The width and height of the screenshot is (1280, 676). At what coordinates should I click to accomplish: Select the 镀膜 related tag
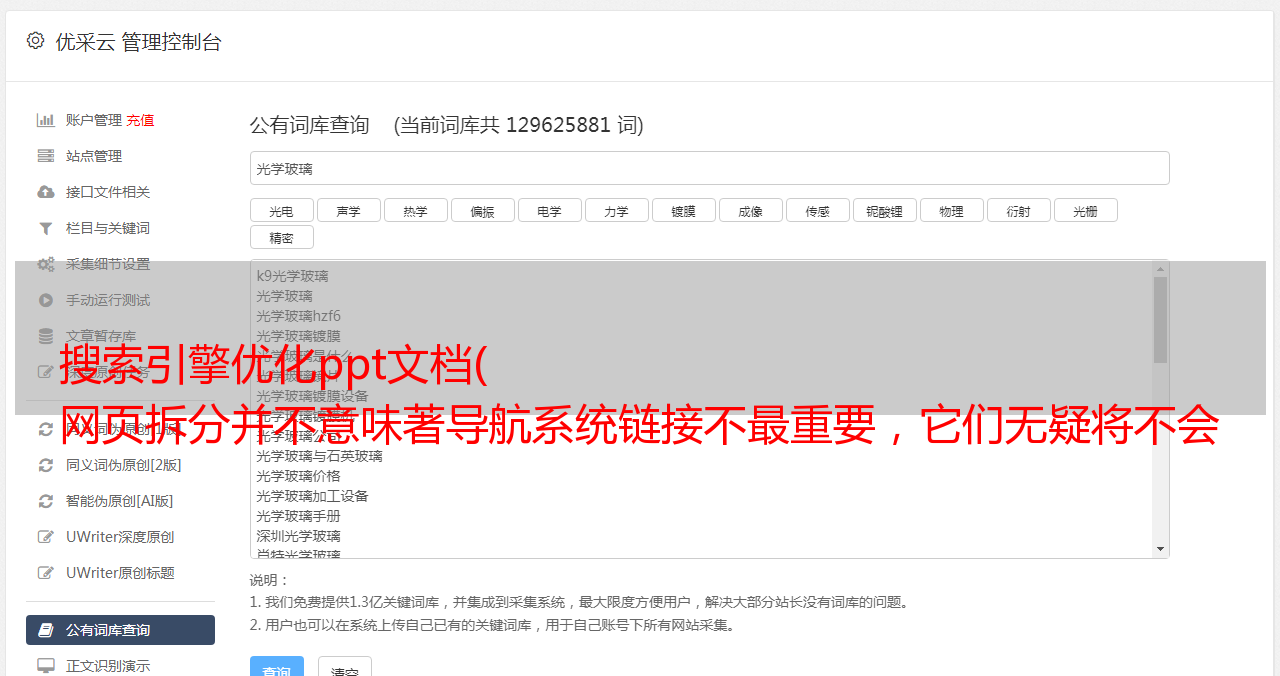683,210
